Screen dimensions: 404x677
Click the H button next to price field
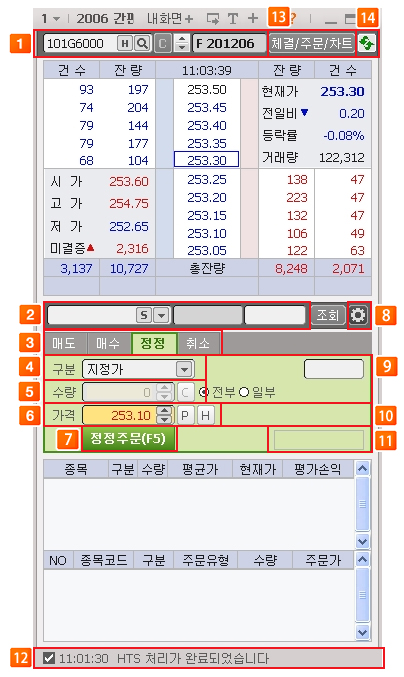tap(205, 415)
